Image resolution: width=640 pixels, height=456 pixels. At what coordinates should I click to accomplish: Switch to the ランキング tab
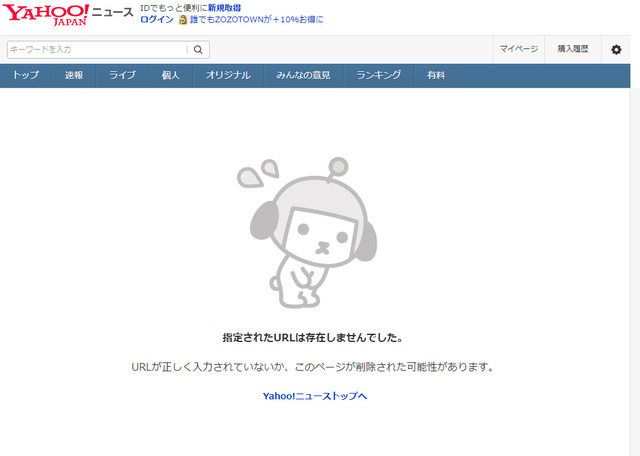[378, 76]
